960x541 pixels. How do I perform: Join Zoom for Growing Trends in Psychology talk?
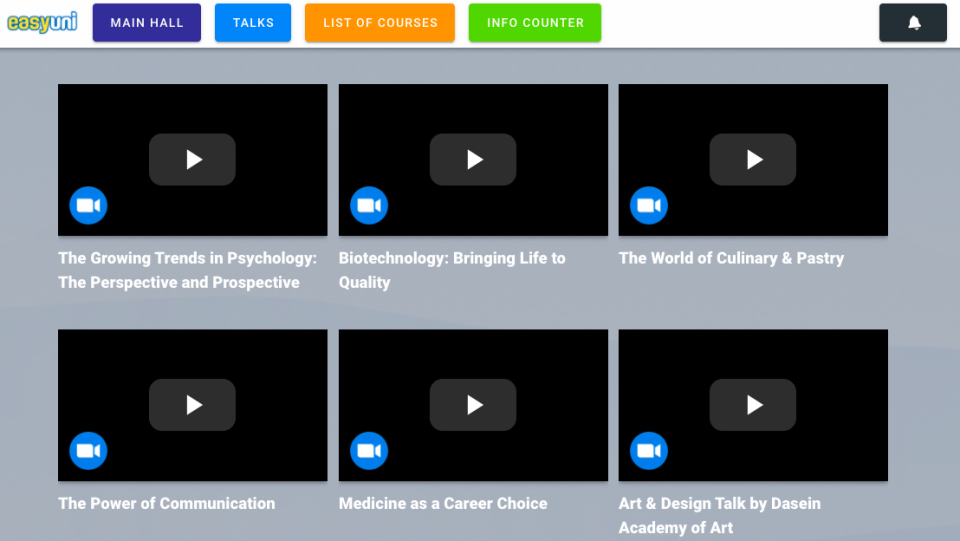coord(88,206)
